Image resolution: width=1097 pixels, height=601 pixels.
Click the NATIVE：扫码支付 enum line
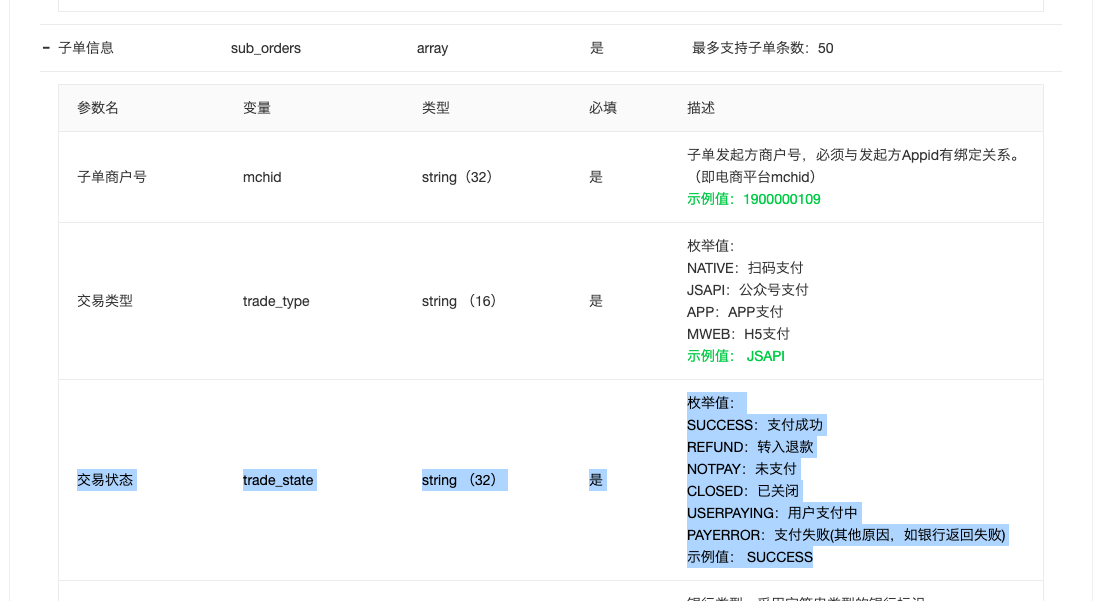(745, 268)
